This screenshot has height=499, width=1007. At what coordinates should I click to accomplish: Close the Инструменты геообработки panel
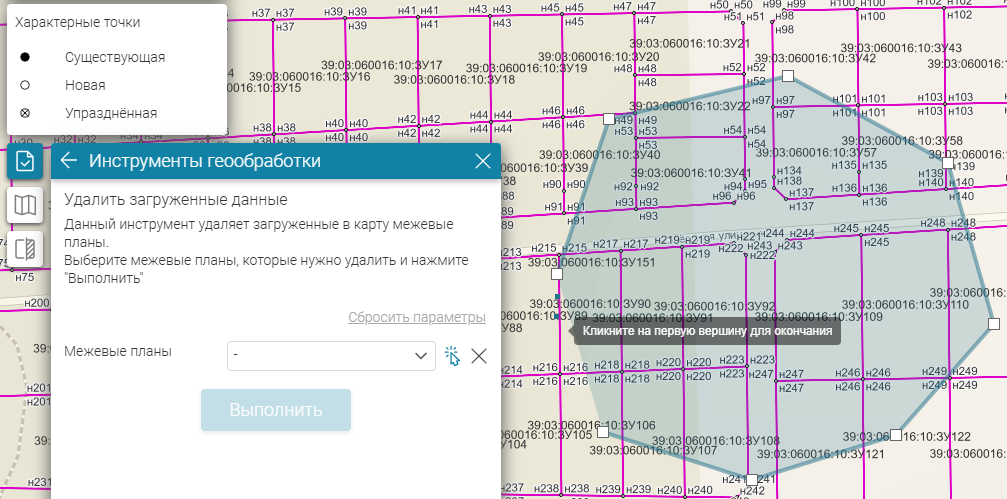point(483,161)
